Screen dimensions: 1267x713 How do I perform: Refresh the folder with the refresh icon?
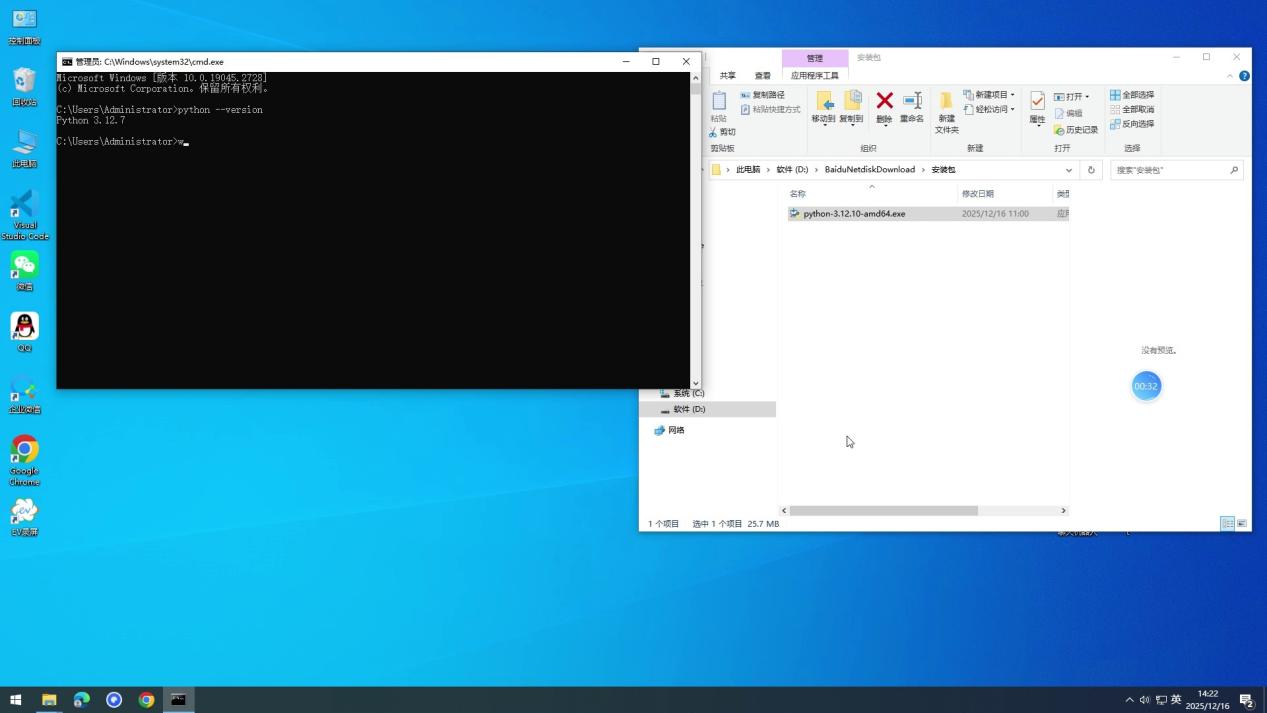pos(1091,169)
